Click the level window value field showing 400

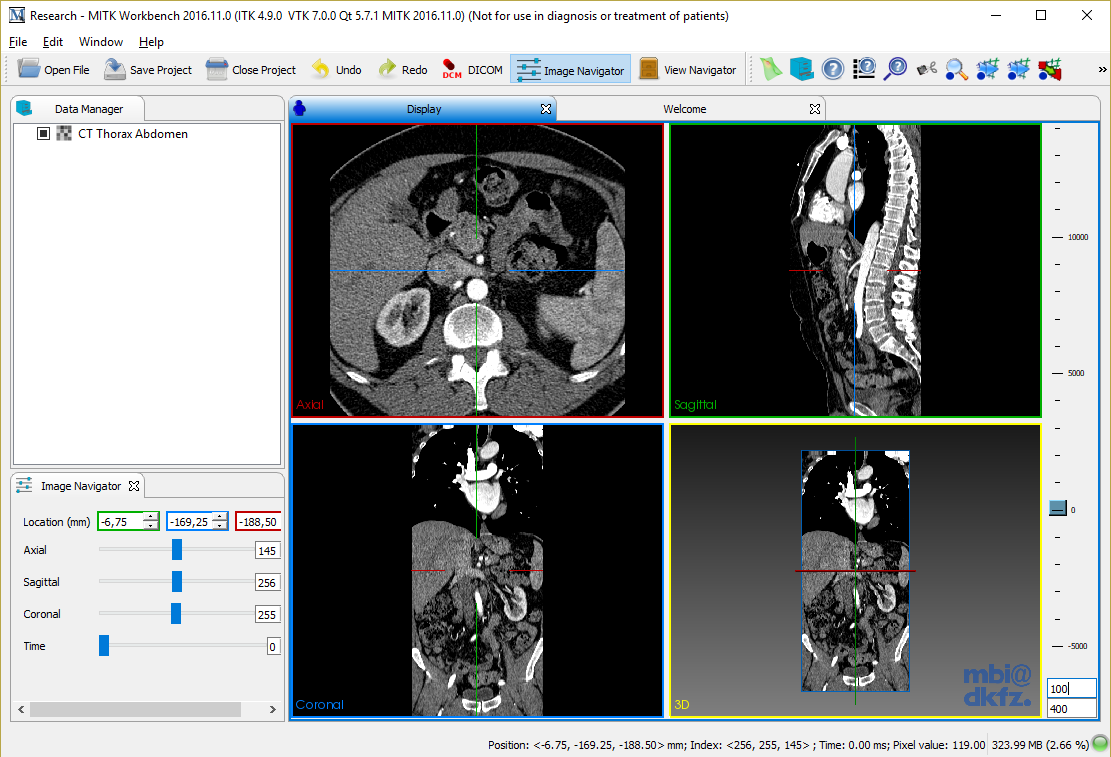coord(1071,709)
